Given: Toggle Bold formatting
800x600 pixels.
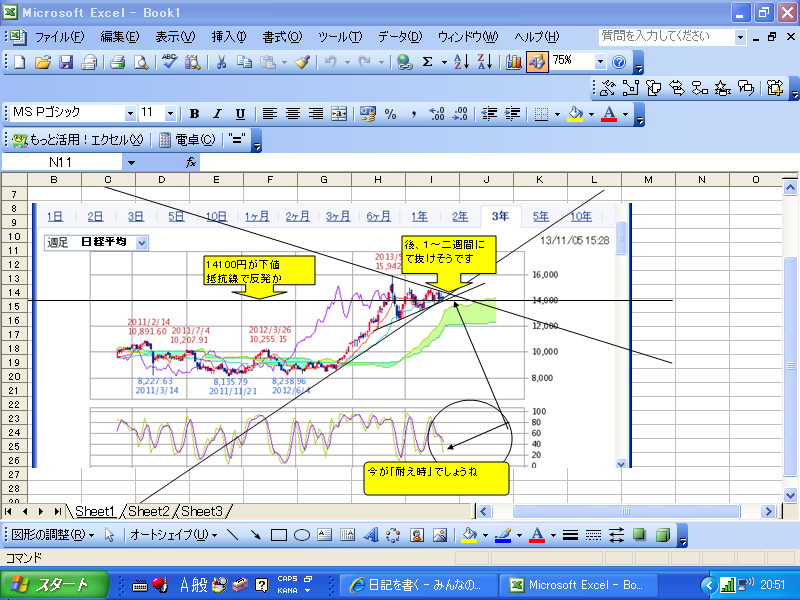Looking at the screenshot, I should click(194, 113).
